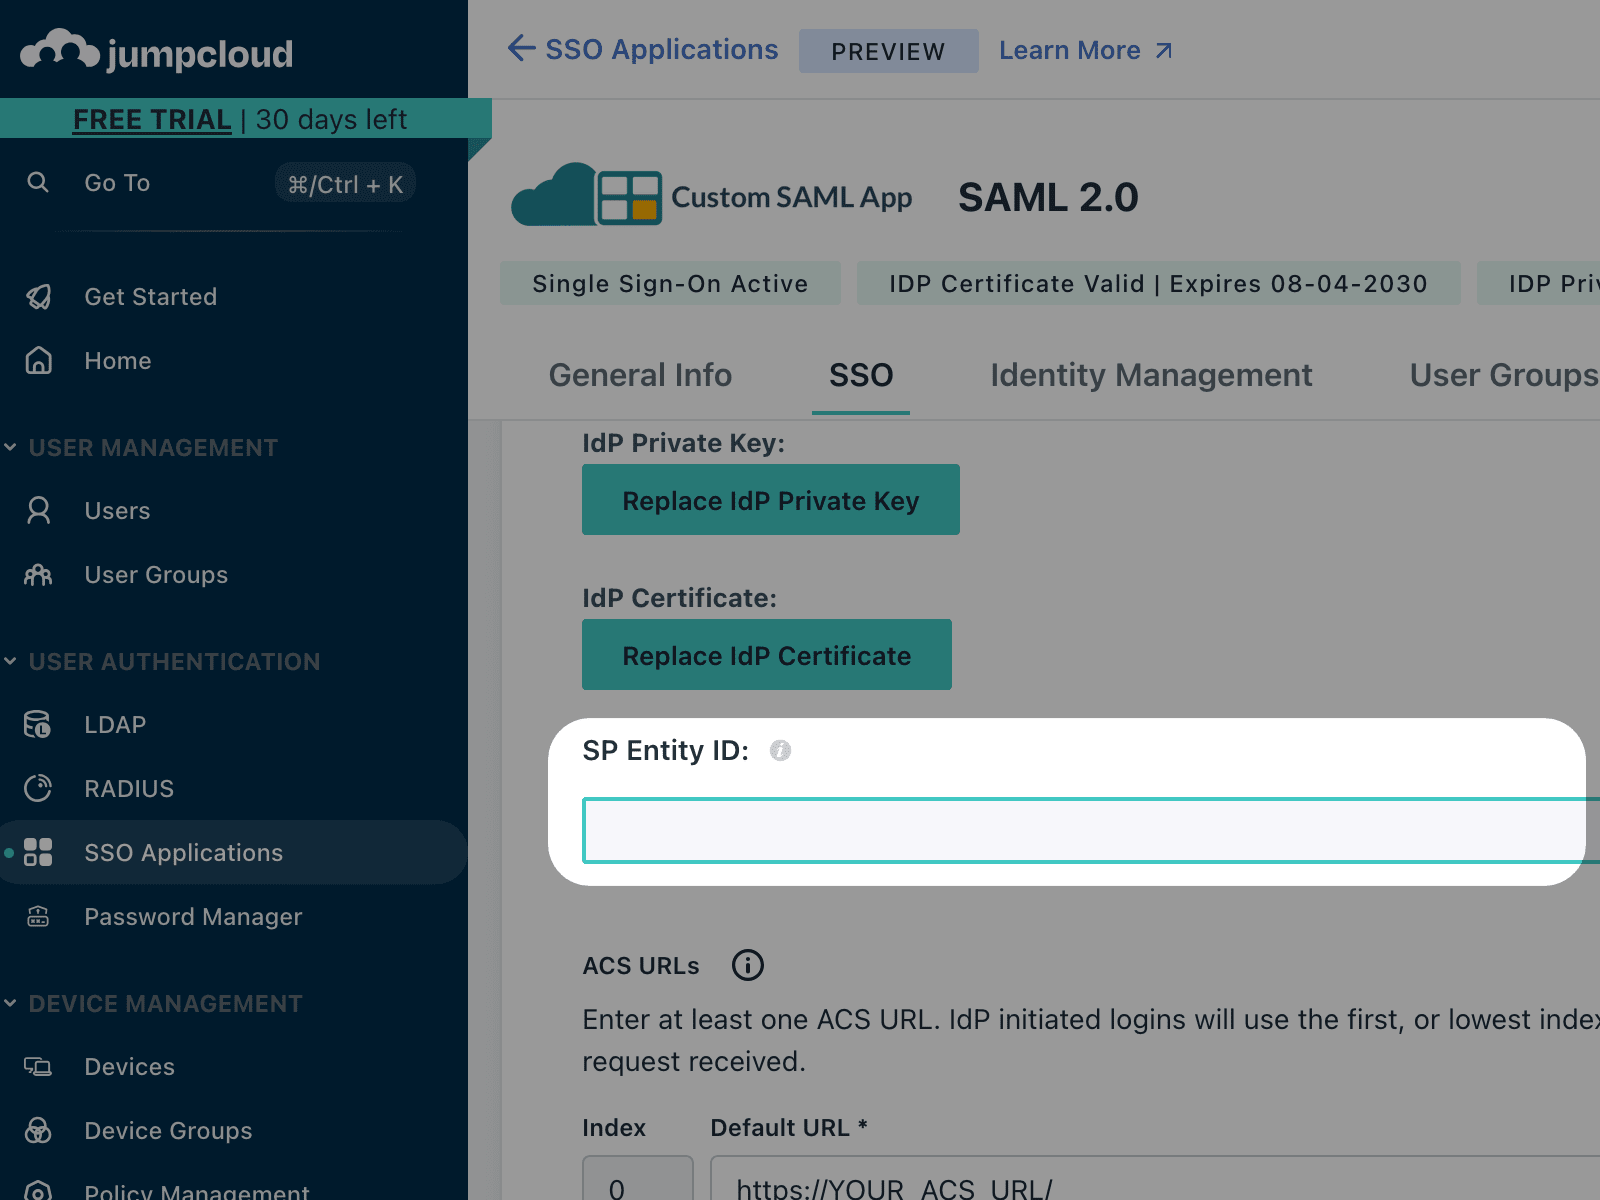1600x1200 pixels.
Task: Click the Devices icon
Action: click(38, 1067)
